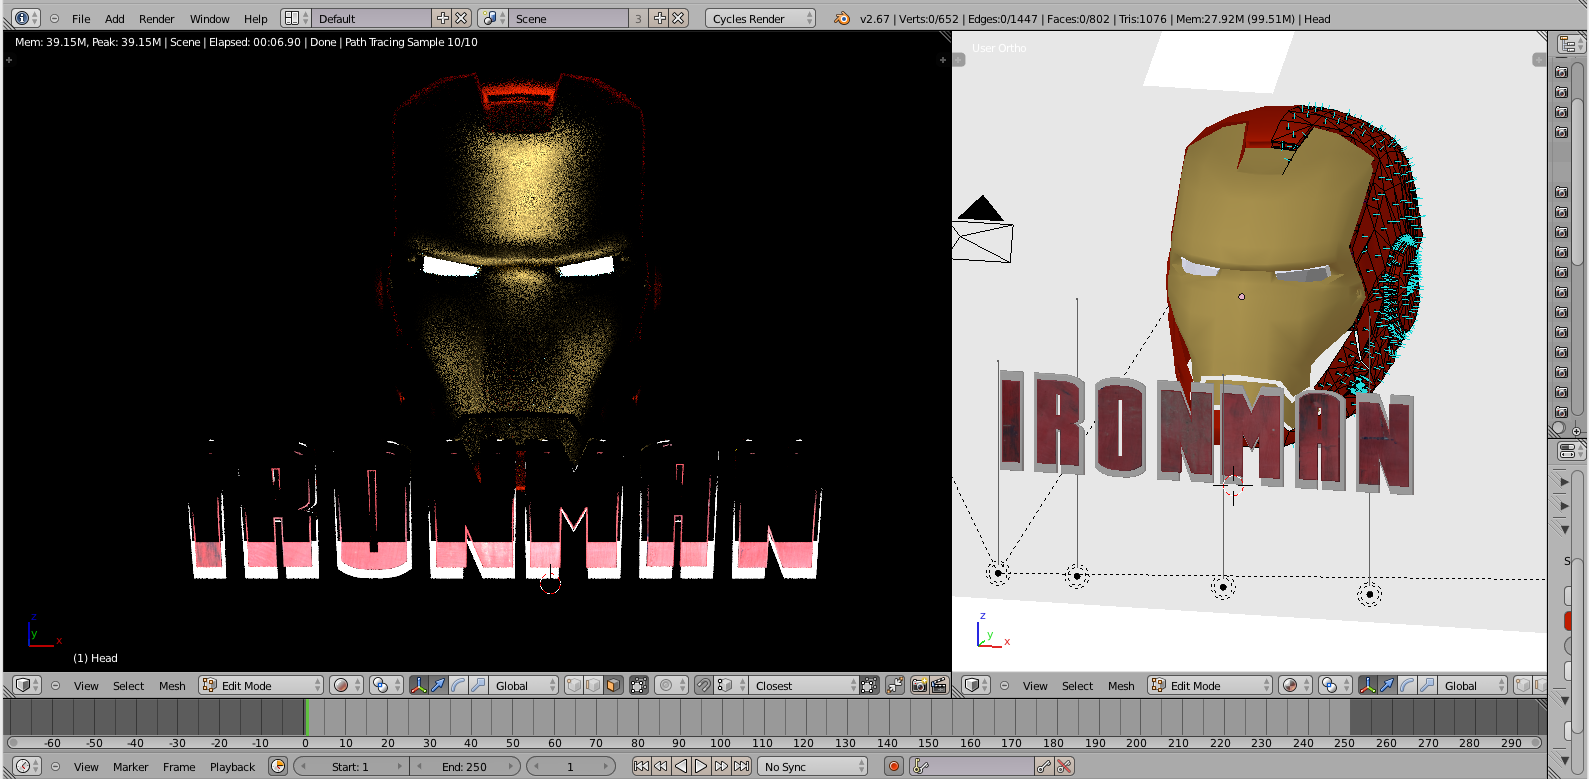This screenshot has height=779, width=1589.
Task: Select translate manipulator arrow in the right viewport
Action: [x=1387, y=686]
